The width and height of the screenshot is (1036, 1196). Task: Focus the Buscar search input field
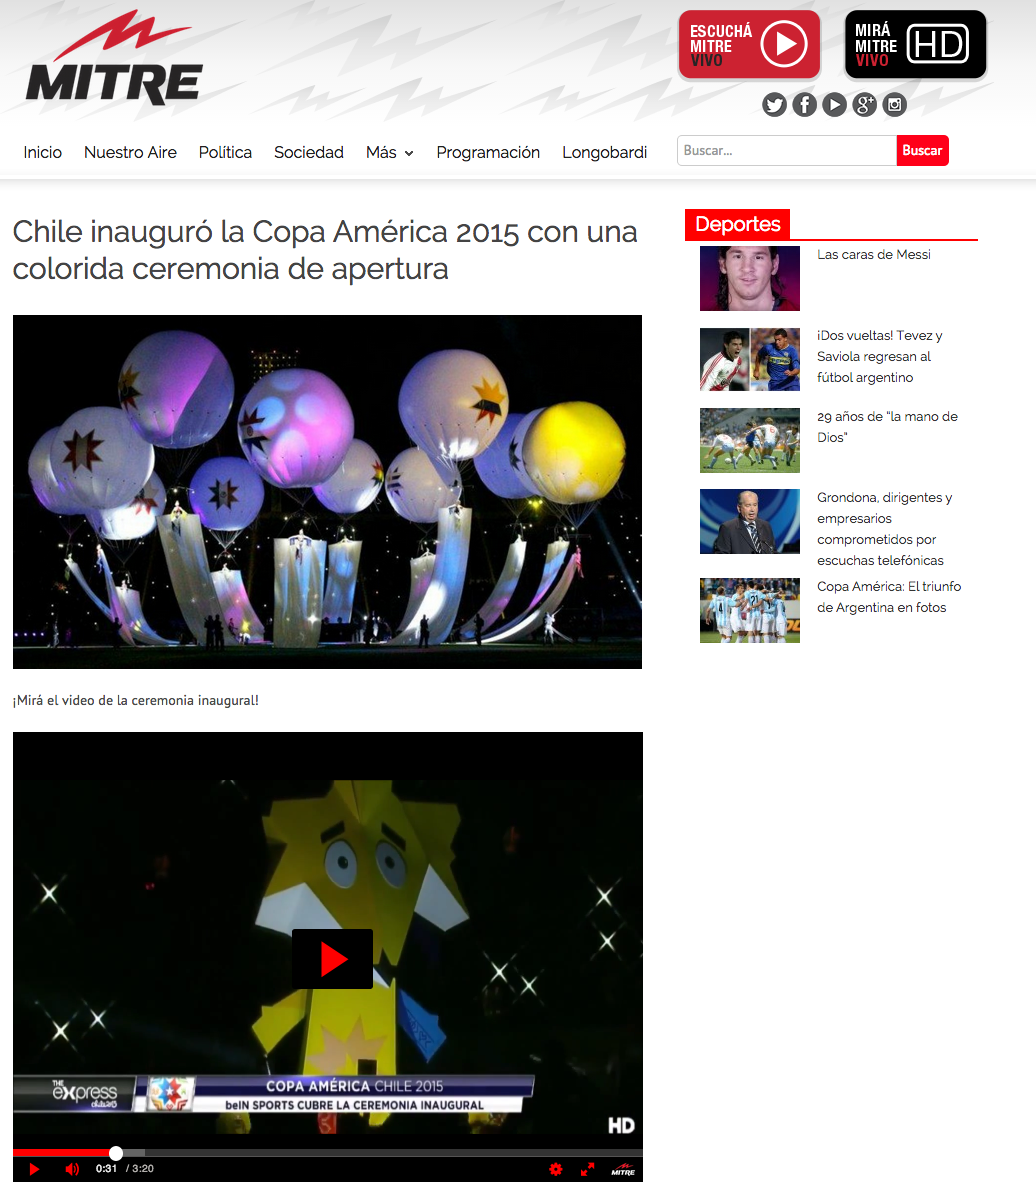tap(787, 150)
